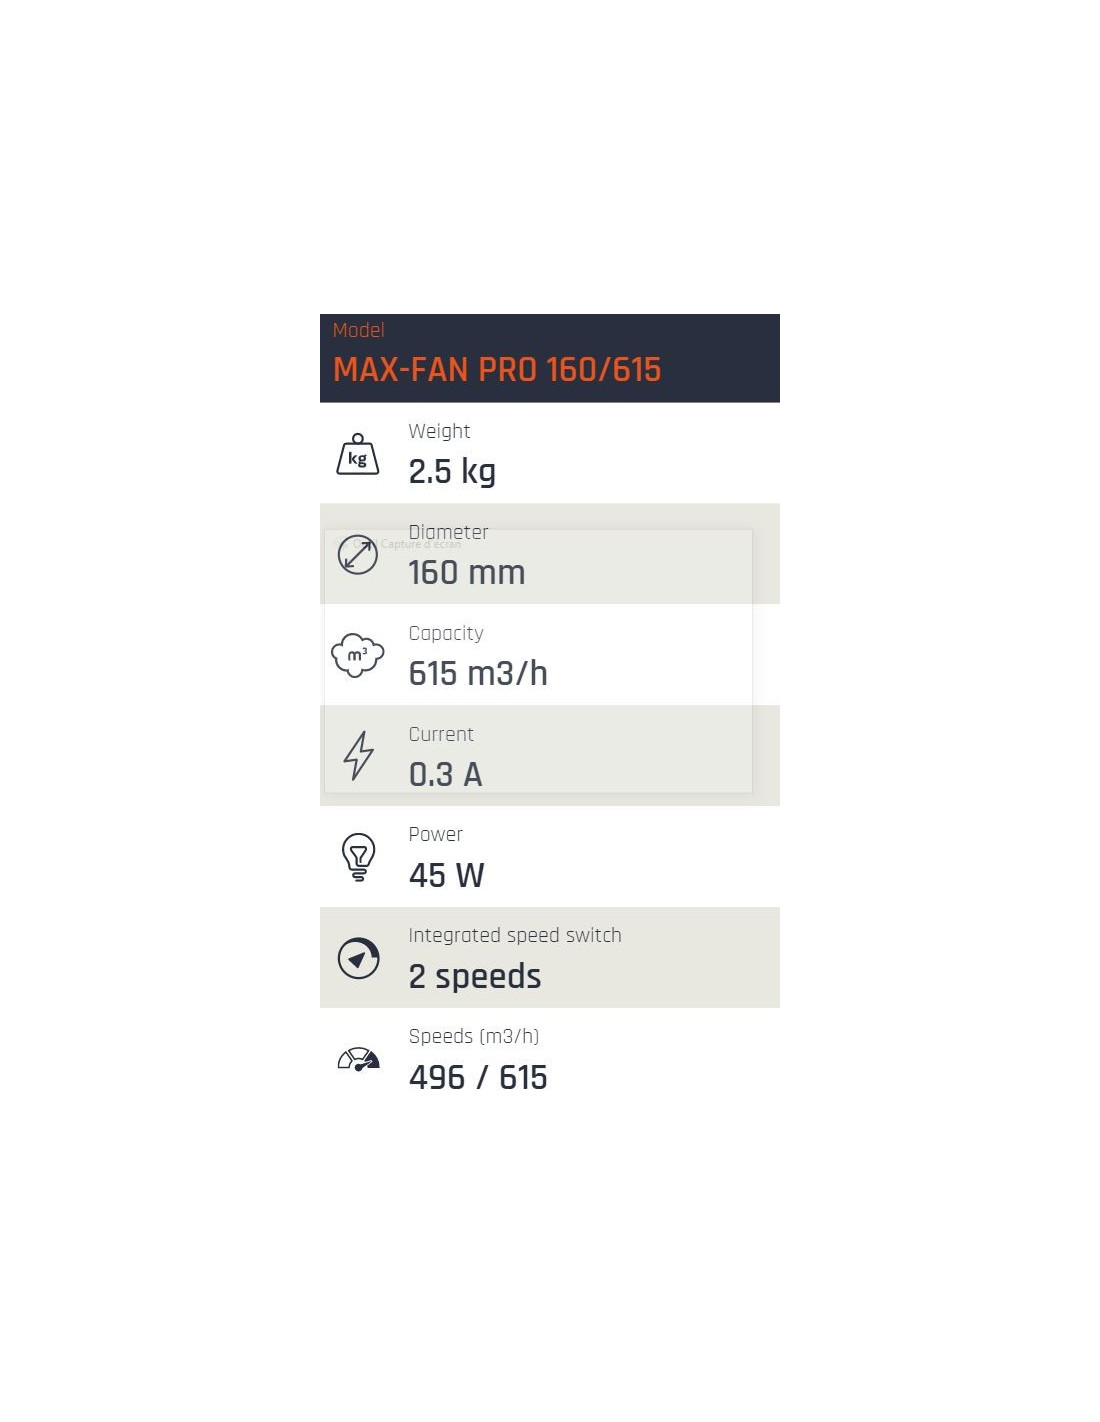Click the light bulb power icon
The height and width of the screenshot is (1422, 1100).
358,857
